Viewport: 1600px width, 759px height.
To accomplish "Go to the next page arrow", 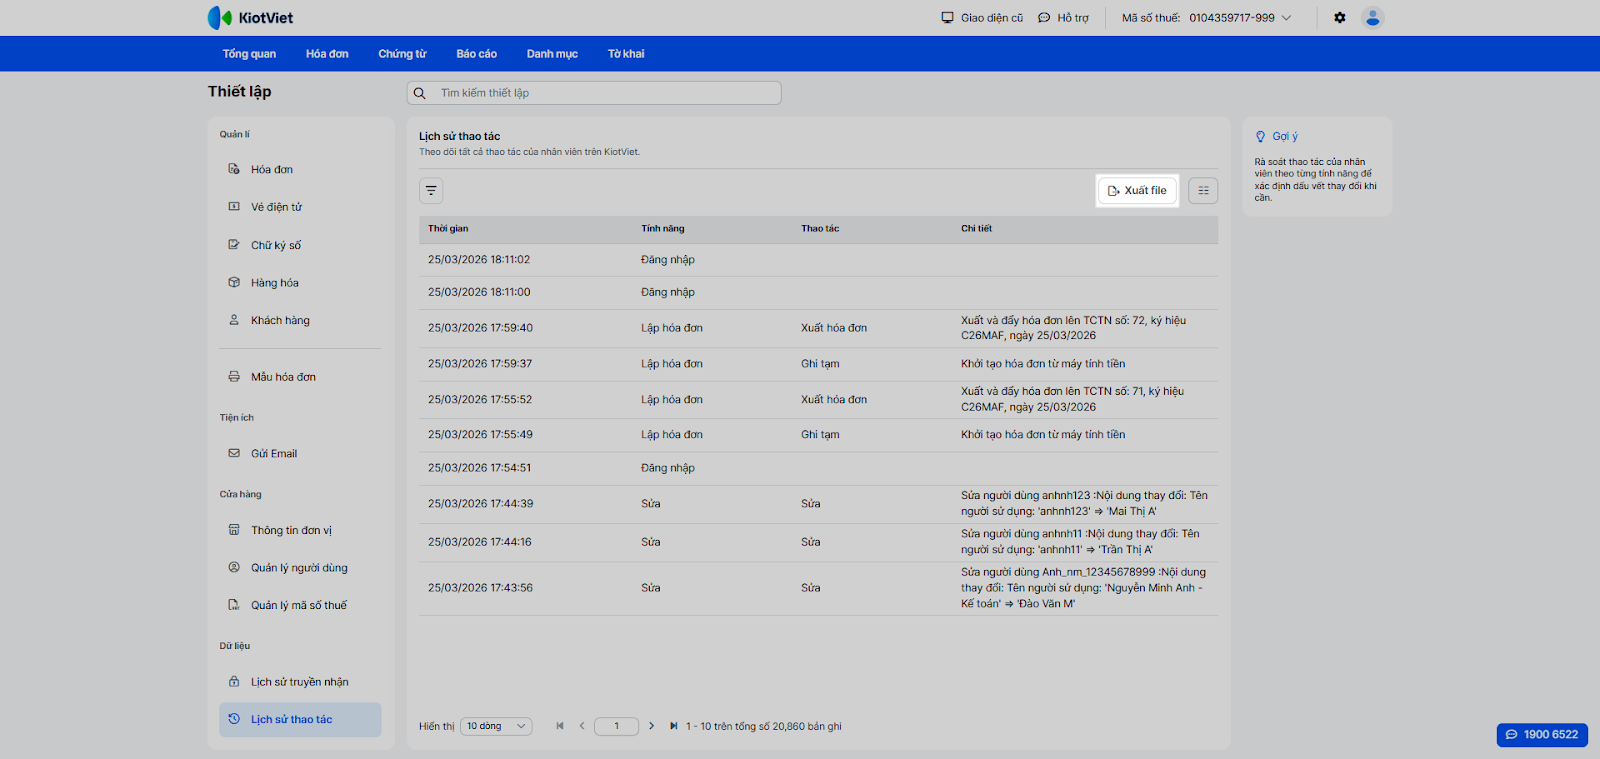I will click(x=652, y=726).
